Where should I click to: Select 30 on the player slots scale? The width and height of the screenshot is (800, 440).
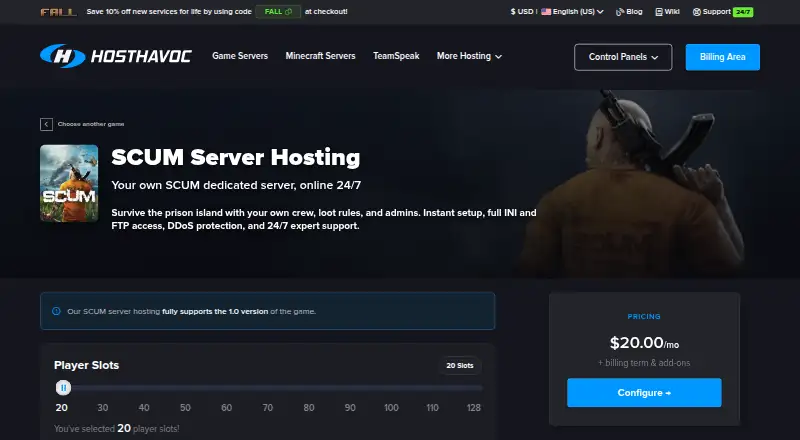click(x=103, y=407)
